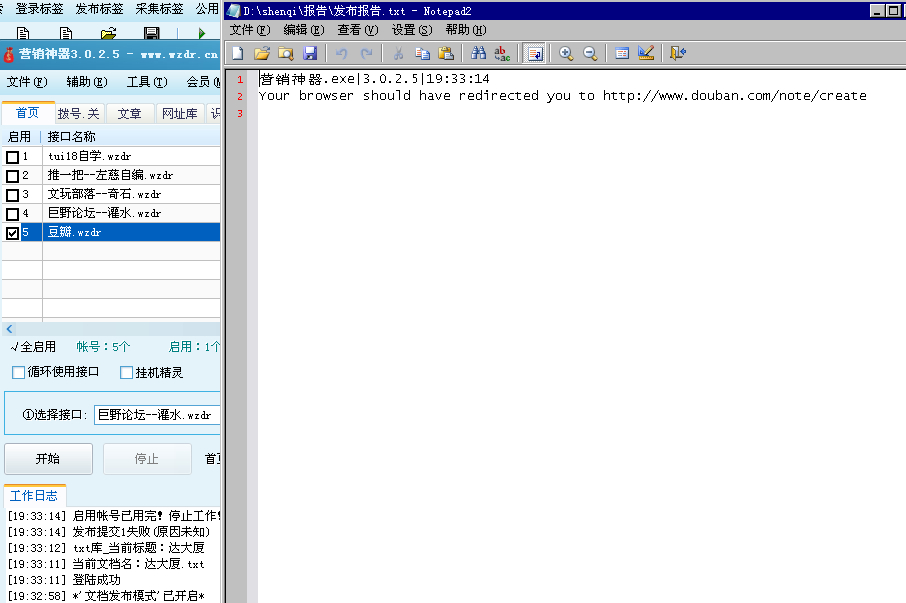Check the tui18自学.wzdr row checkbox

point(13,157)
